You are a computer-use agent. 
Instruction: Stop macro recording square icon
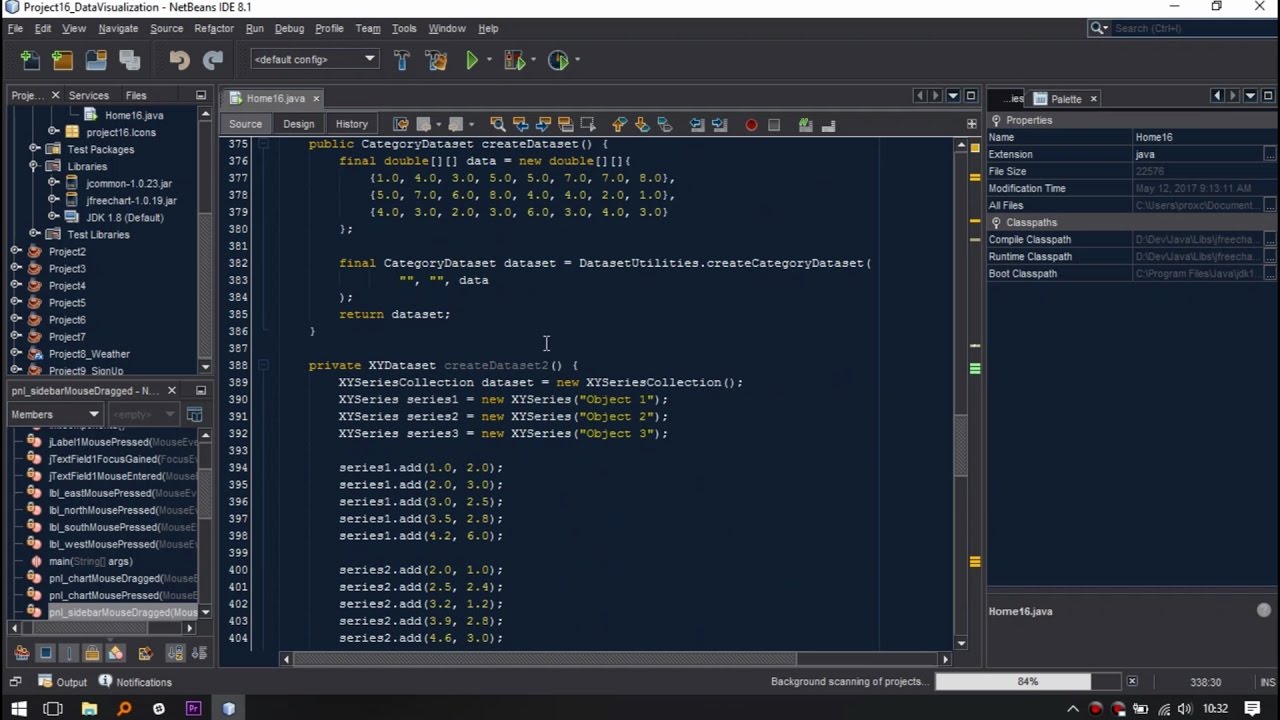[x=774, y=125]
